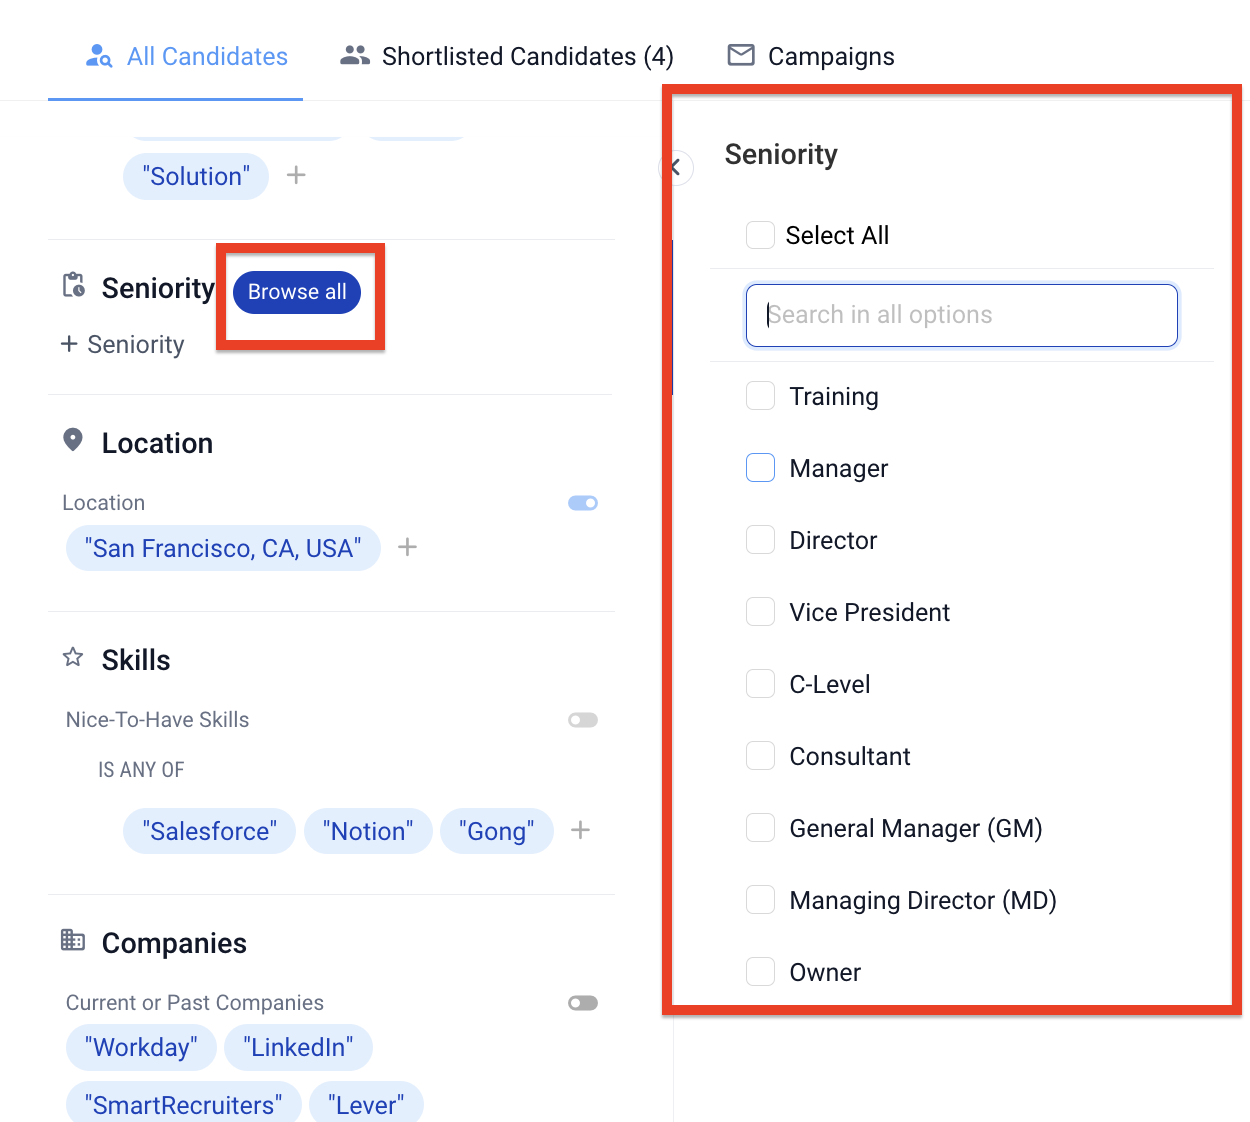Click the plus icon next to "Solution" tag
Image resolution: width=1250 pixels, height=1122 pixels.
[x=296, y=176]
